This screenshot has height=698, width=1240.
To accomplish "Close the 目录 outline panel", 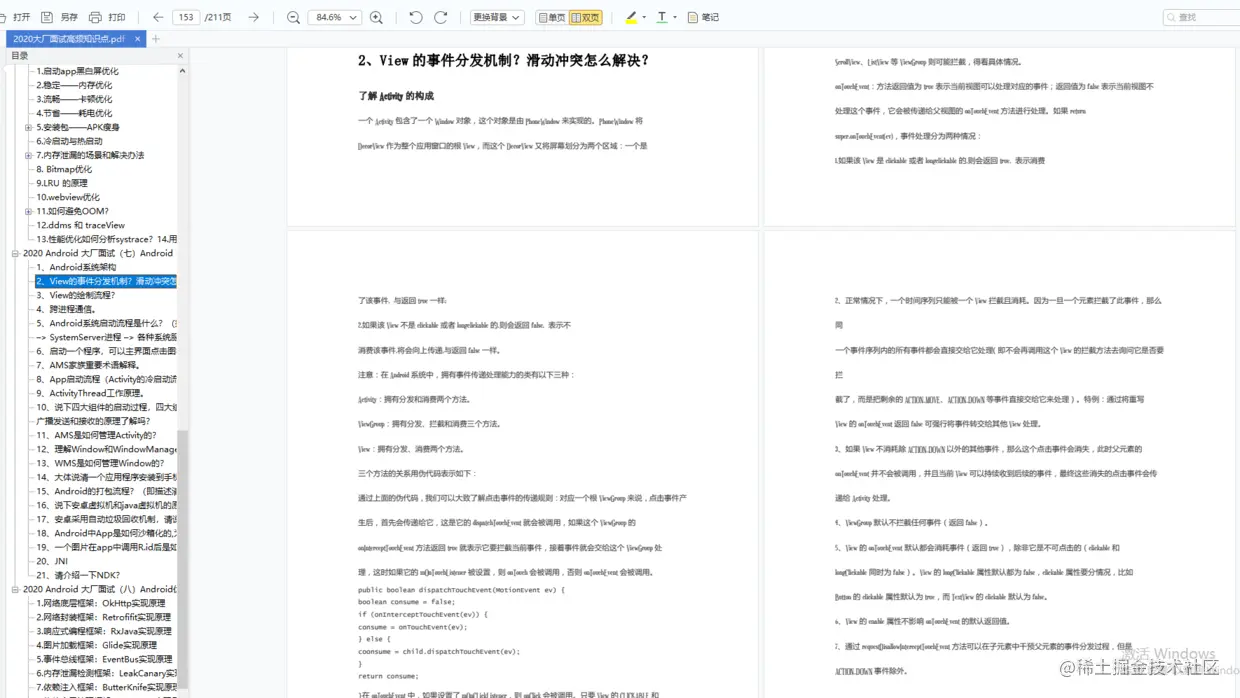I will tap(180, 56).
